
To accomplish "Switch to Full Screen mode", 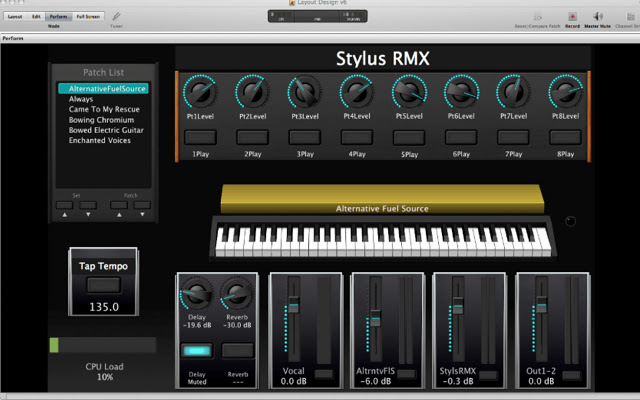I will tap(88, 17).
